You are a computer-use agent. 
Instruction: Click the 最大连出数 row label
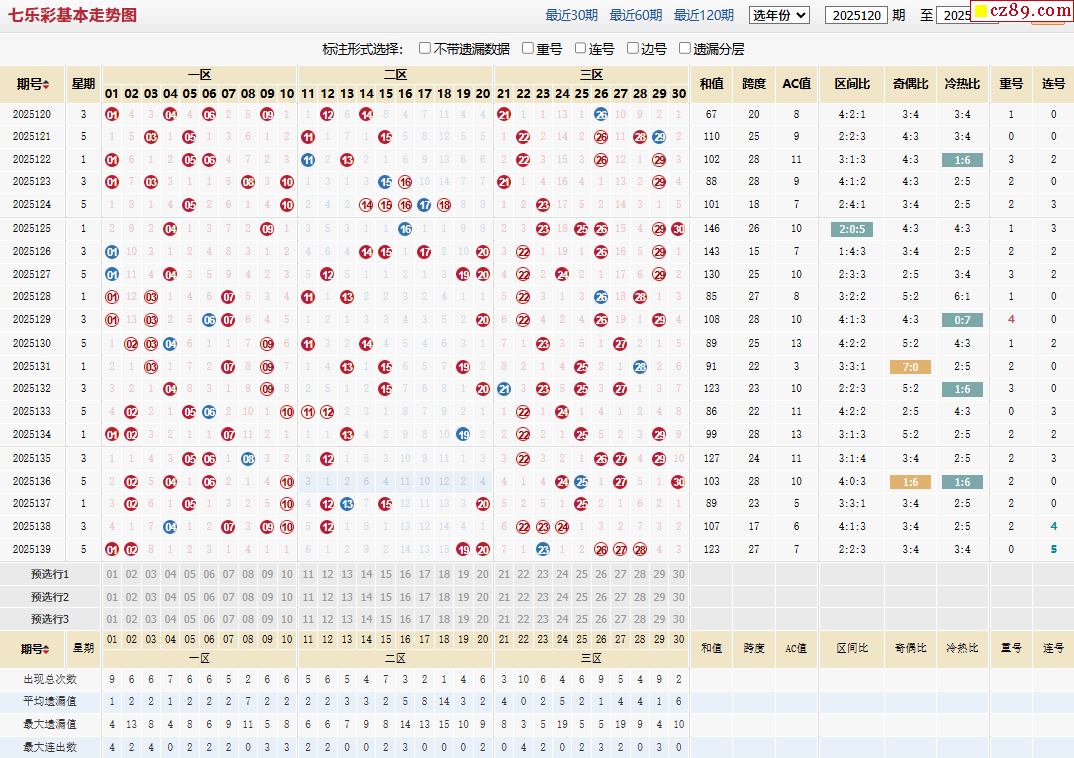tap(50, 747)
